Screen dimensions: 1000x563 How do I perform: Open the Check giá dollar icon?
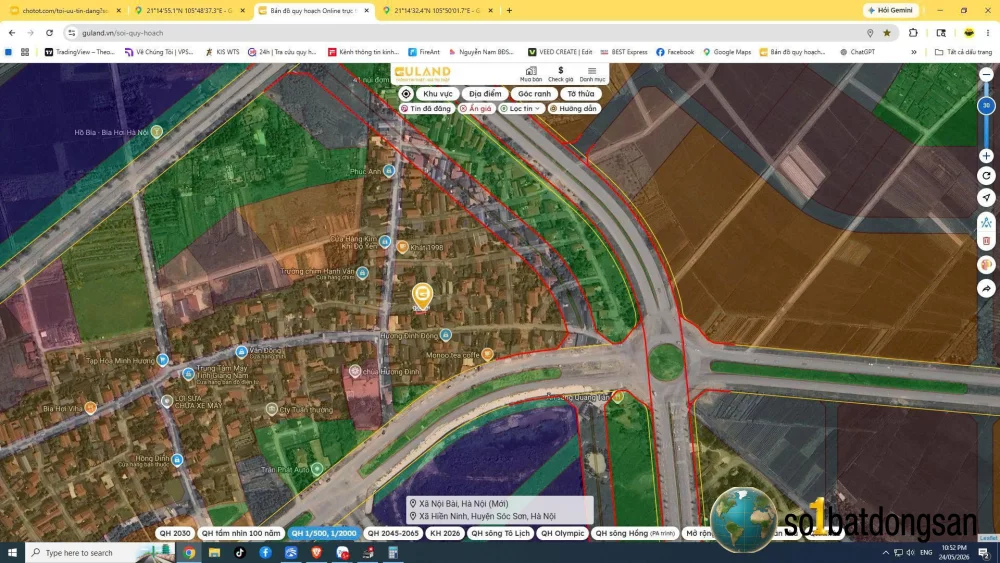[561, 74]
